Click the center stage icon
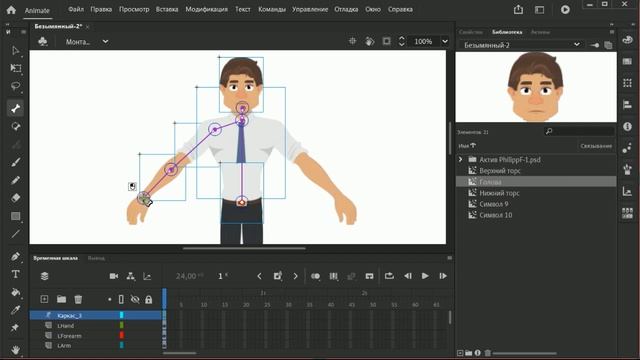This screenshot has width=640, height=360. [353, 41]
